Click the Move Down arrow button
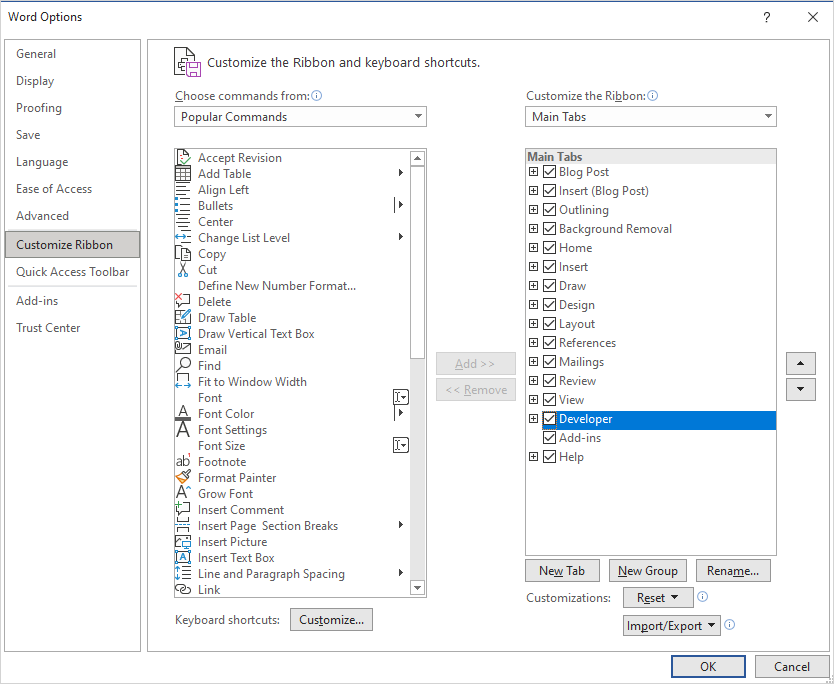 pyautogui.click(x=801, y=389)
